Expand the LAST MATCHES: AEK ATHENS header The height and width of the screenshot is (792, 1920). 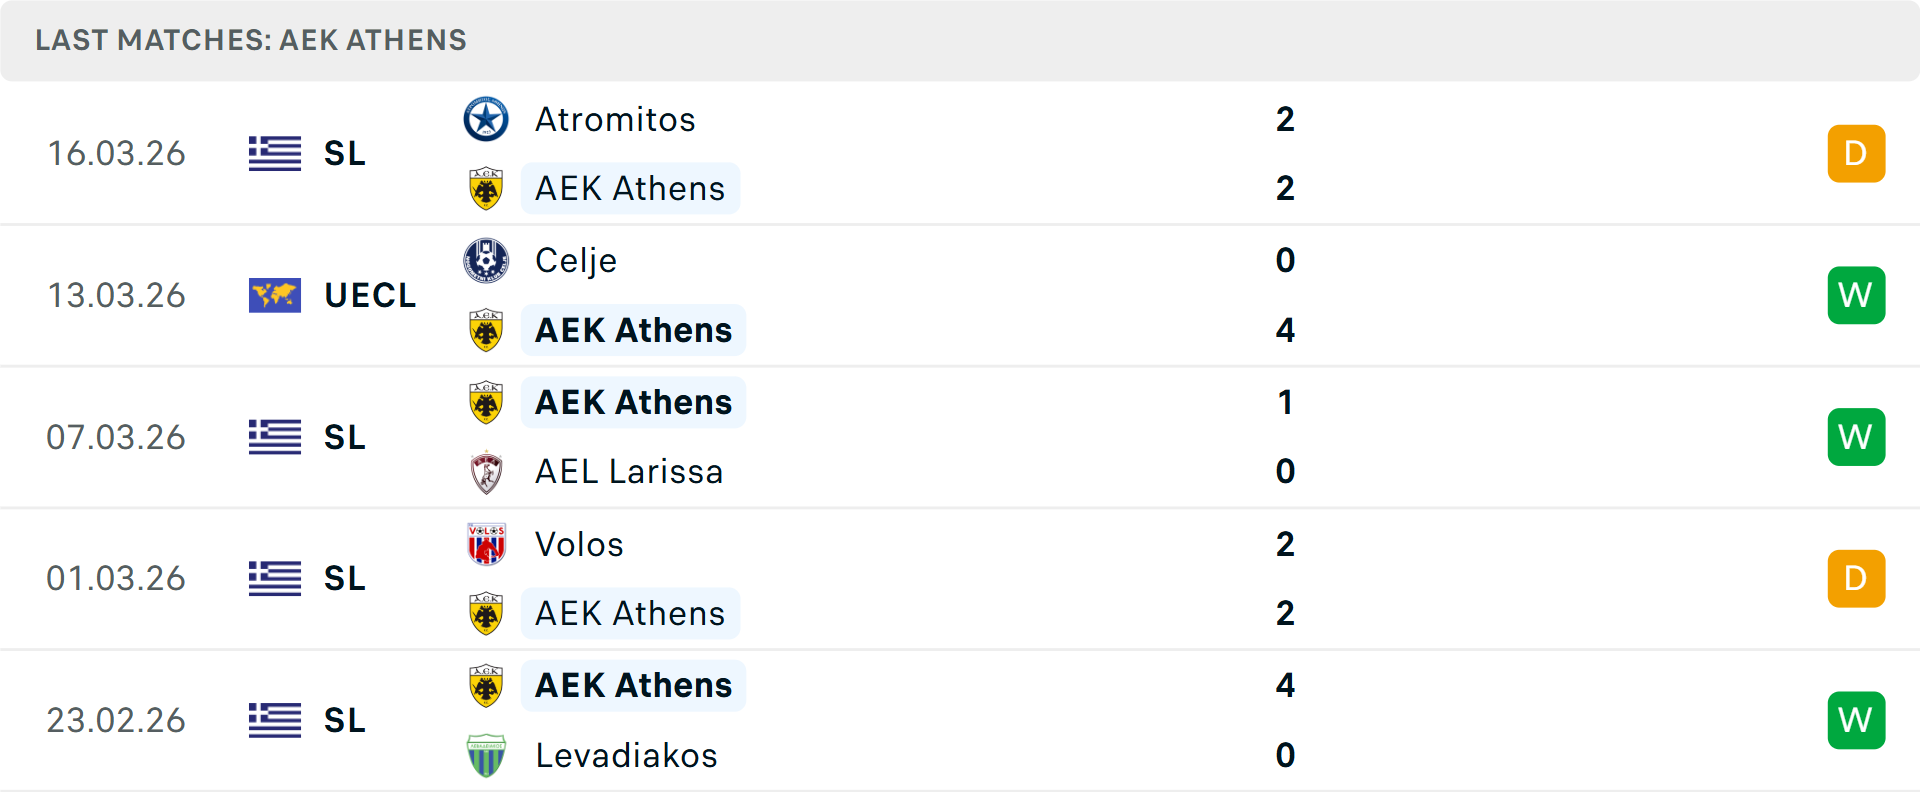tap(250, 40)
